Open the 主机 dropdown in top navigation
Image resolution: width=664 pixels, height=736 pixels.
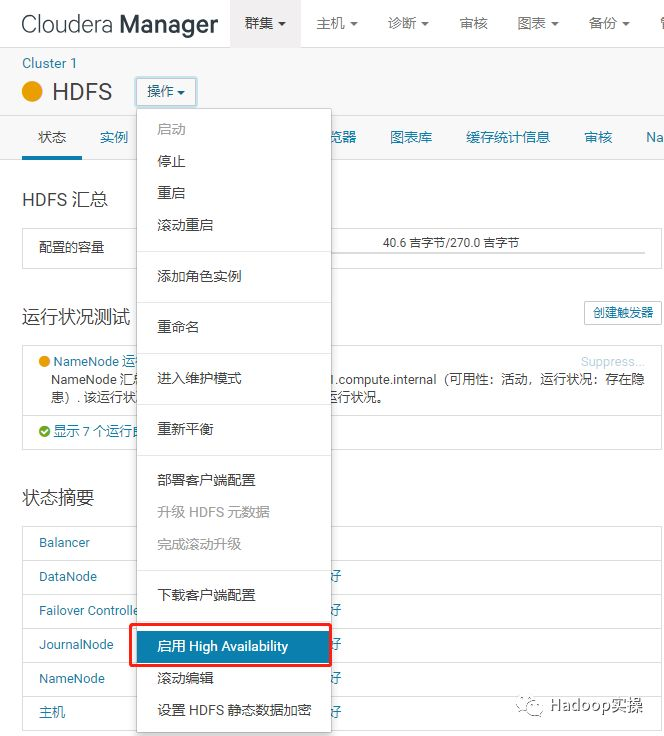(337, 23)
